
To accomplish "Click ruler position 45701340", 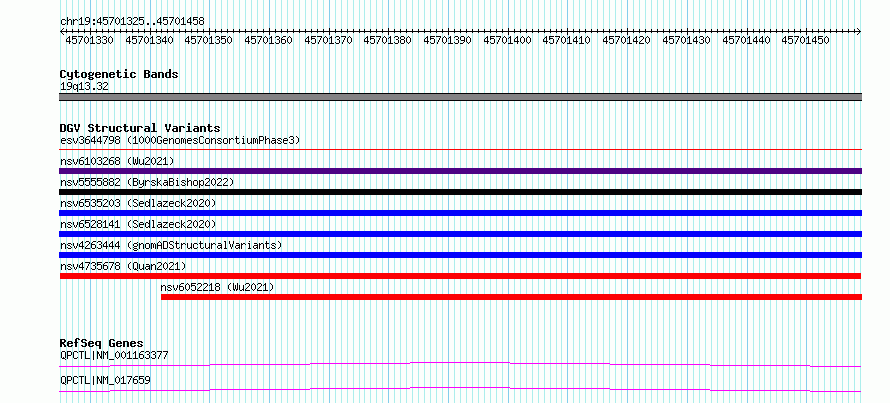I will coord(149,40).
